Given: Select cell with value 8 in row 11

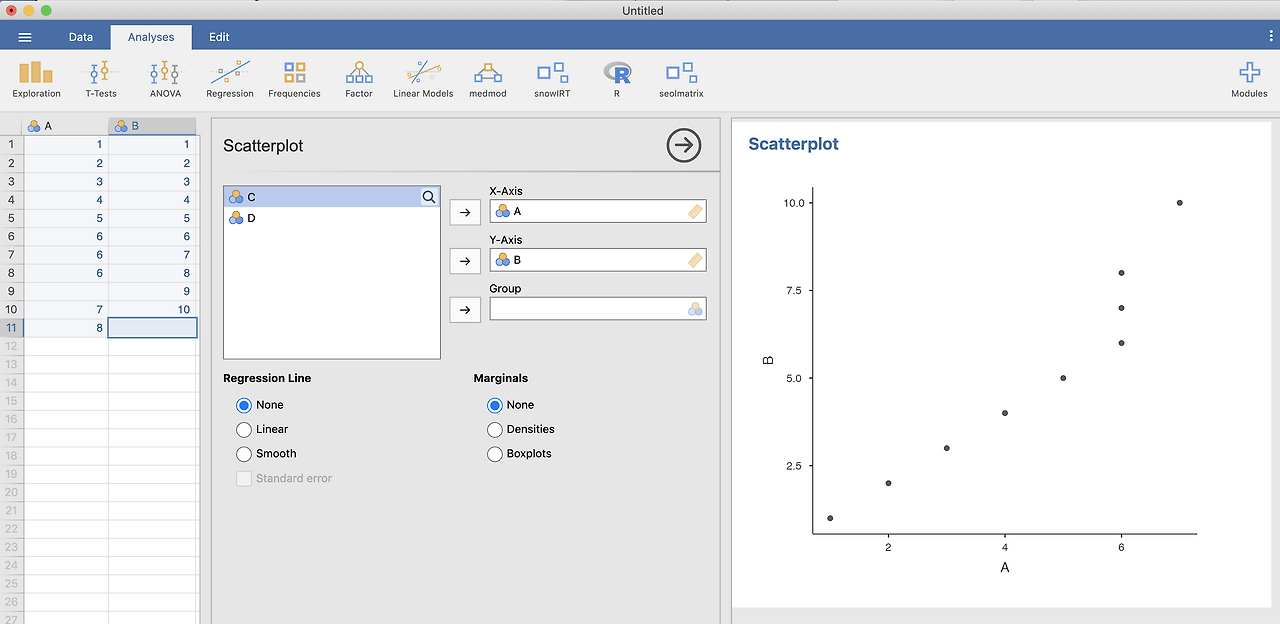Looking at the screenshot, I should pos(65,327).
